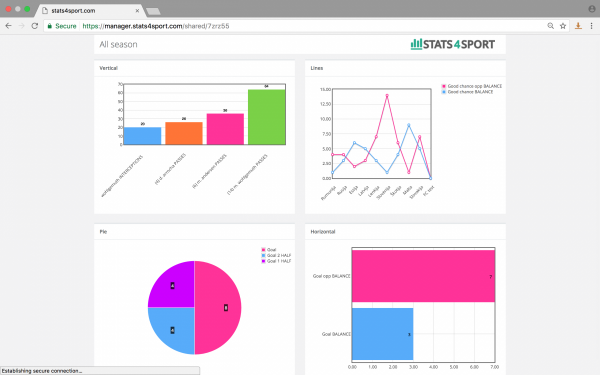Click the Horizontal chart panel title
Screen dimensions: 600x375
(323, 232)
